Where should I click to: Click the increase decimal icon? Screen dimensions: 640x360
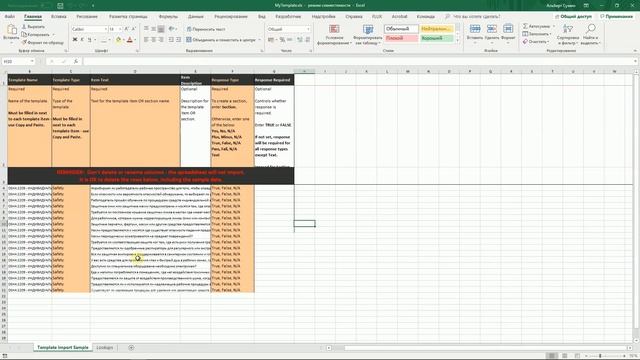[x=300, y=40]
